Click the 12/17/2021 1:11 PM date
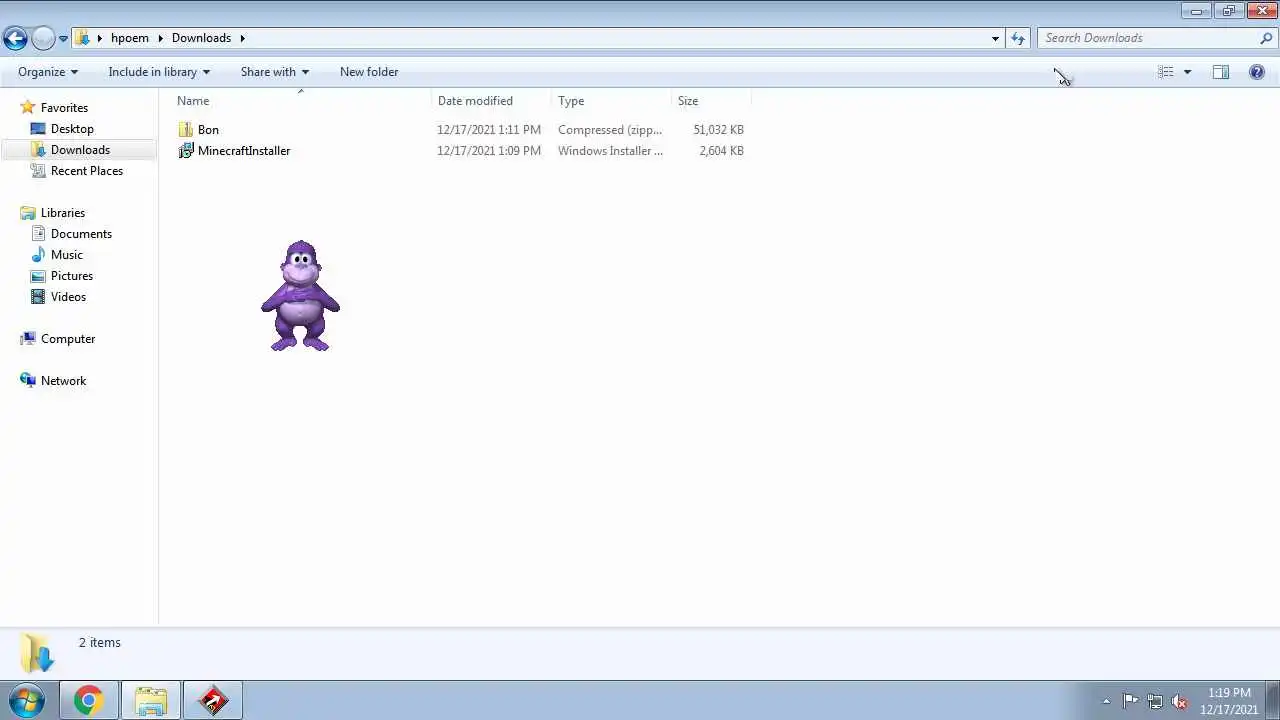 [x=489, y=130]
